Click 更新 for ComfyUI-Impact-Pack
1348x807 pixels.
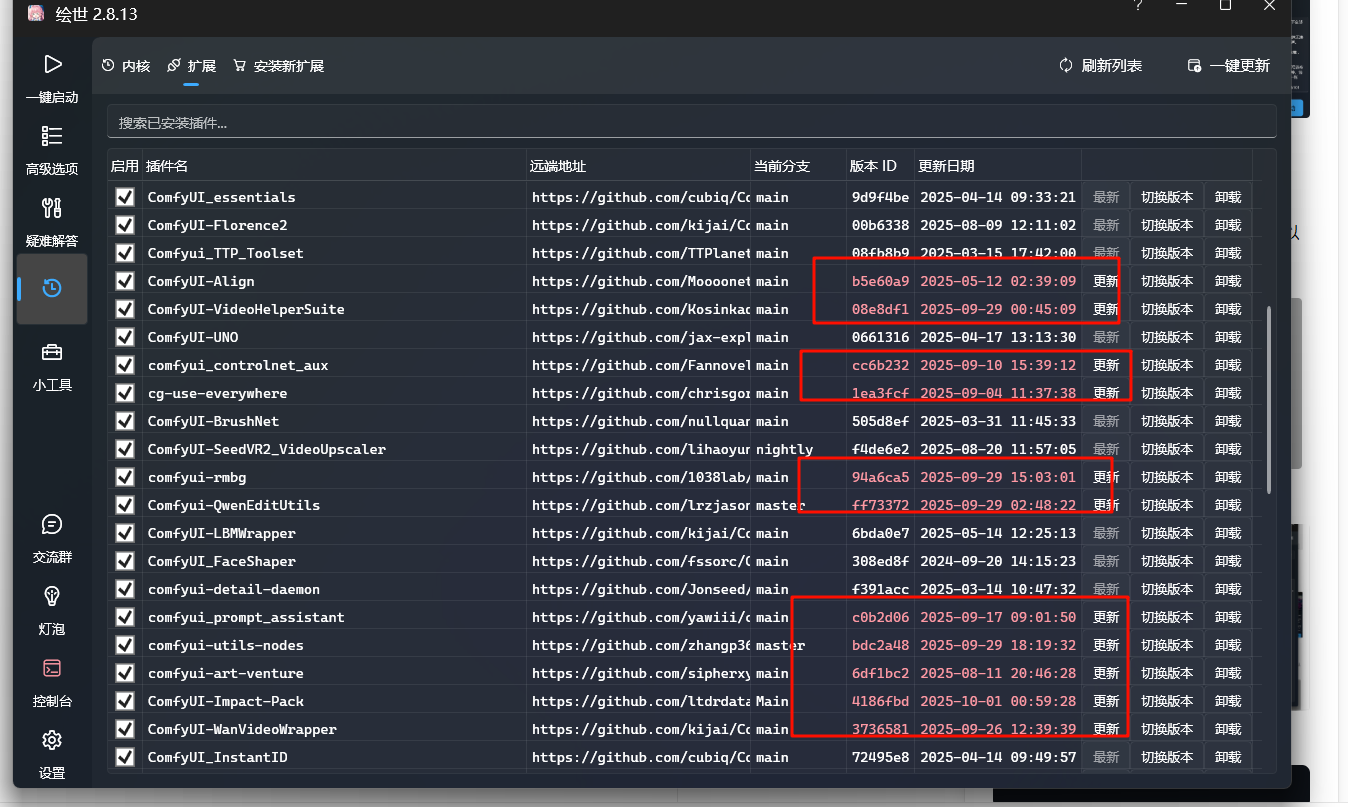pos(1106,701)
